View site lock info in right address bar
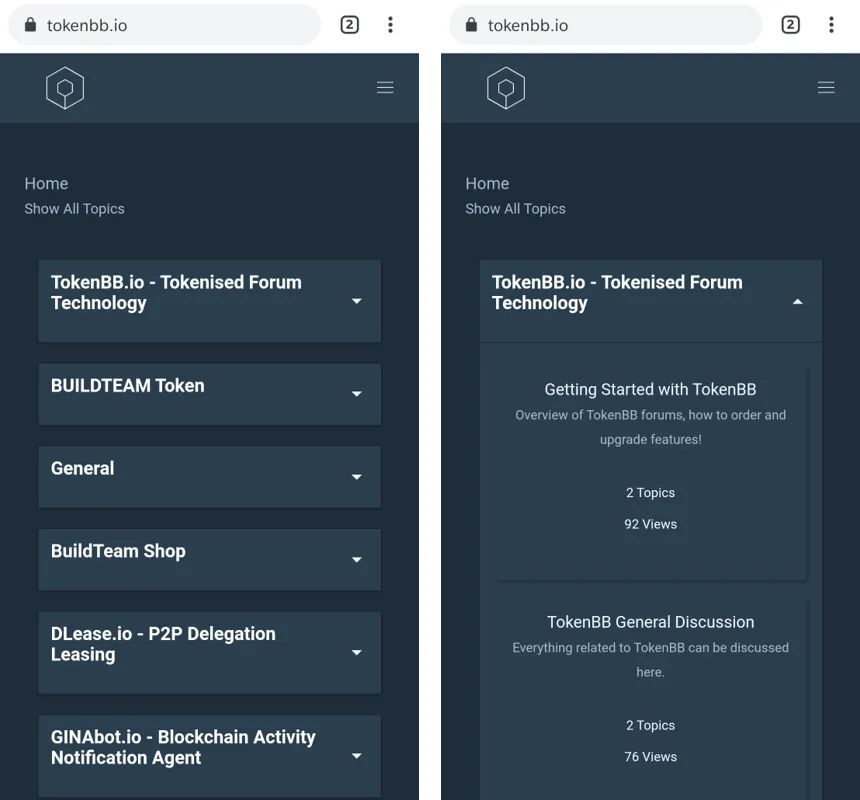 (x=472, y=25)
